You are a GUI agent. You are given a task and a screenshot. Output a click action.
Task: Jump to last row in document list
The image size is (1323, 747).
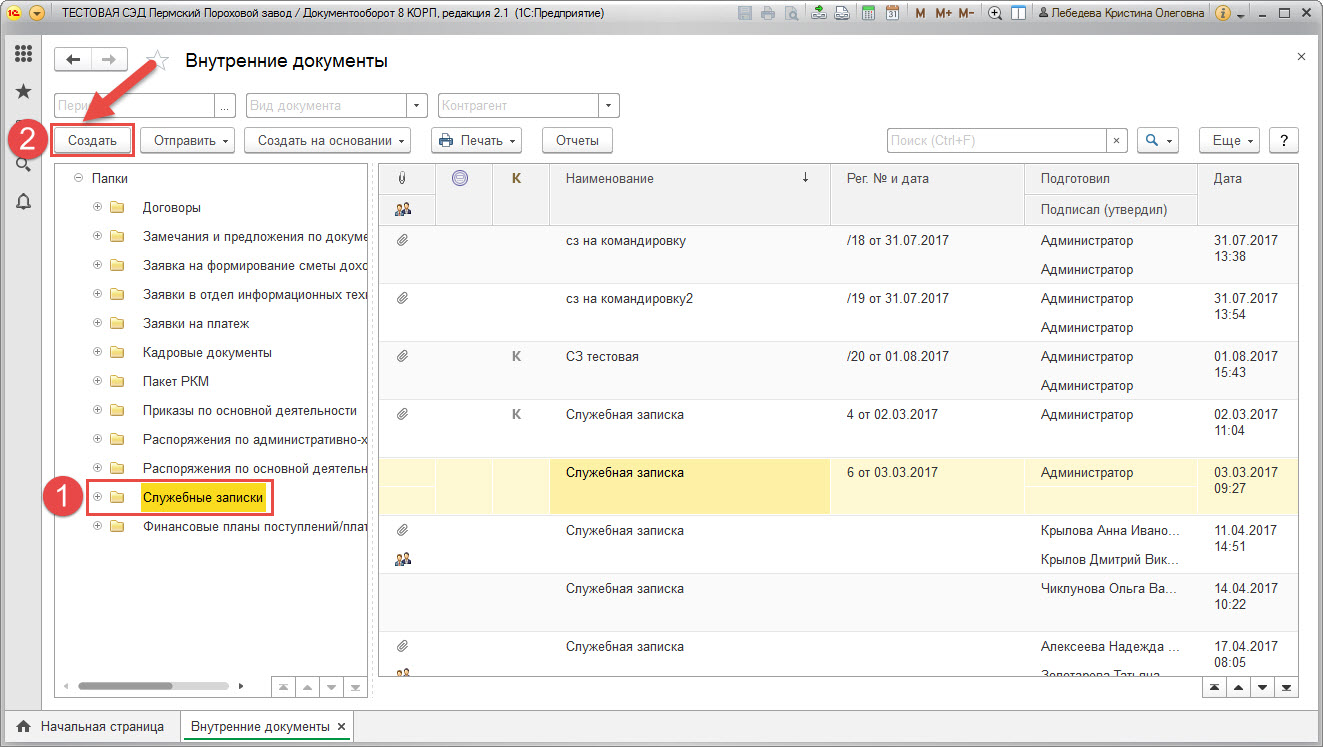1287,687
